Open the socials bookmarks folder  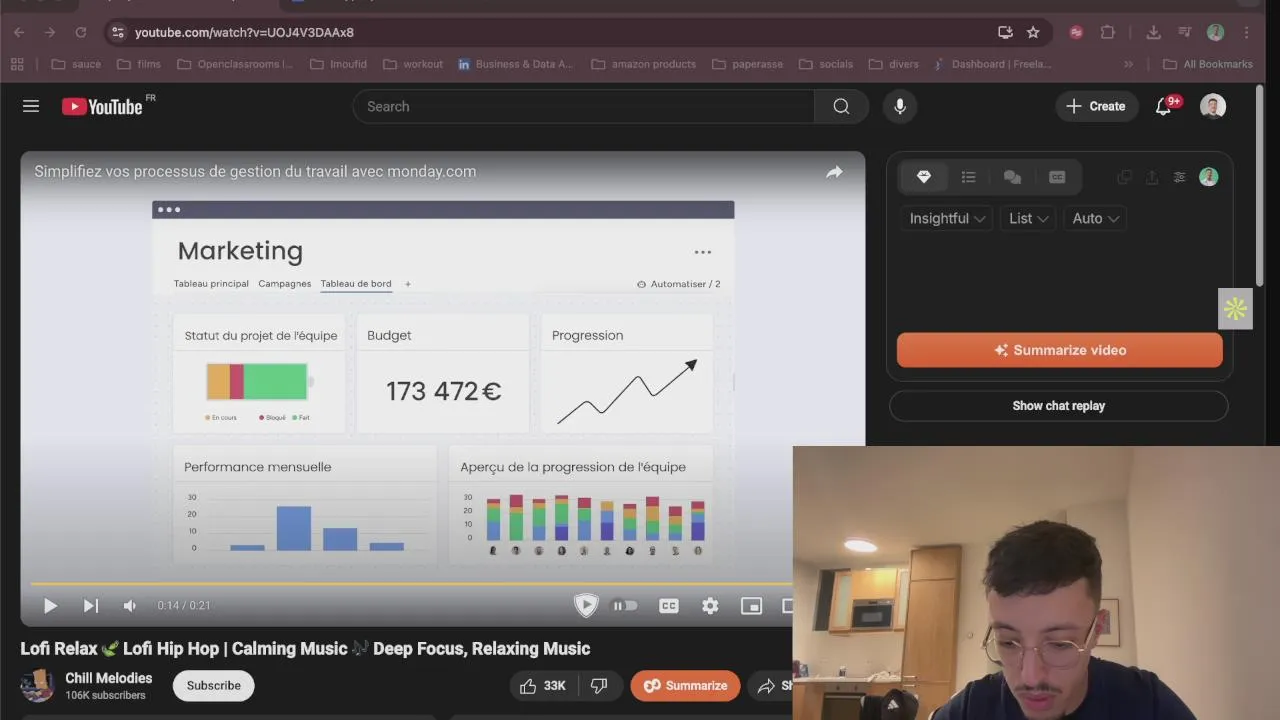tap(826, 64)
